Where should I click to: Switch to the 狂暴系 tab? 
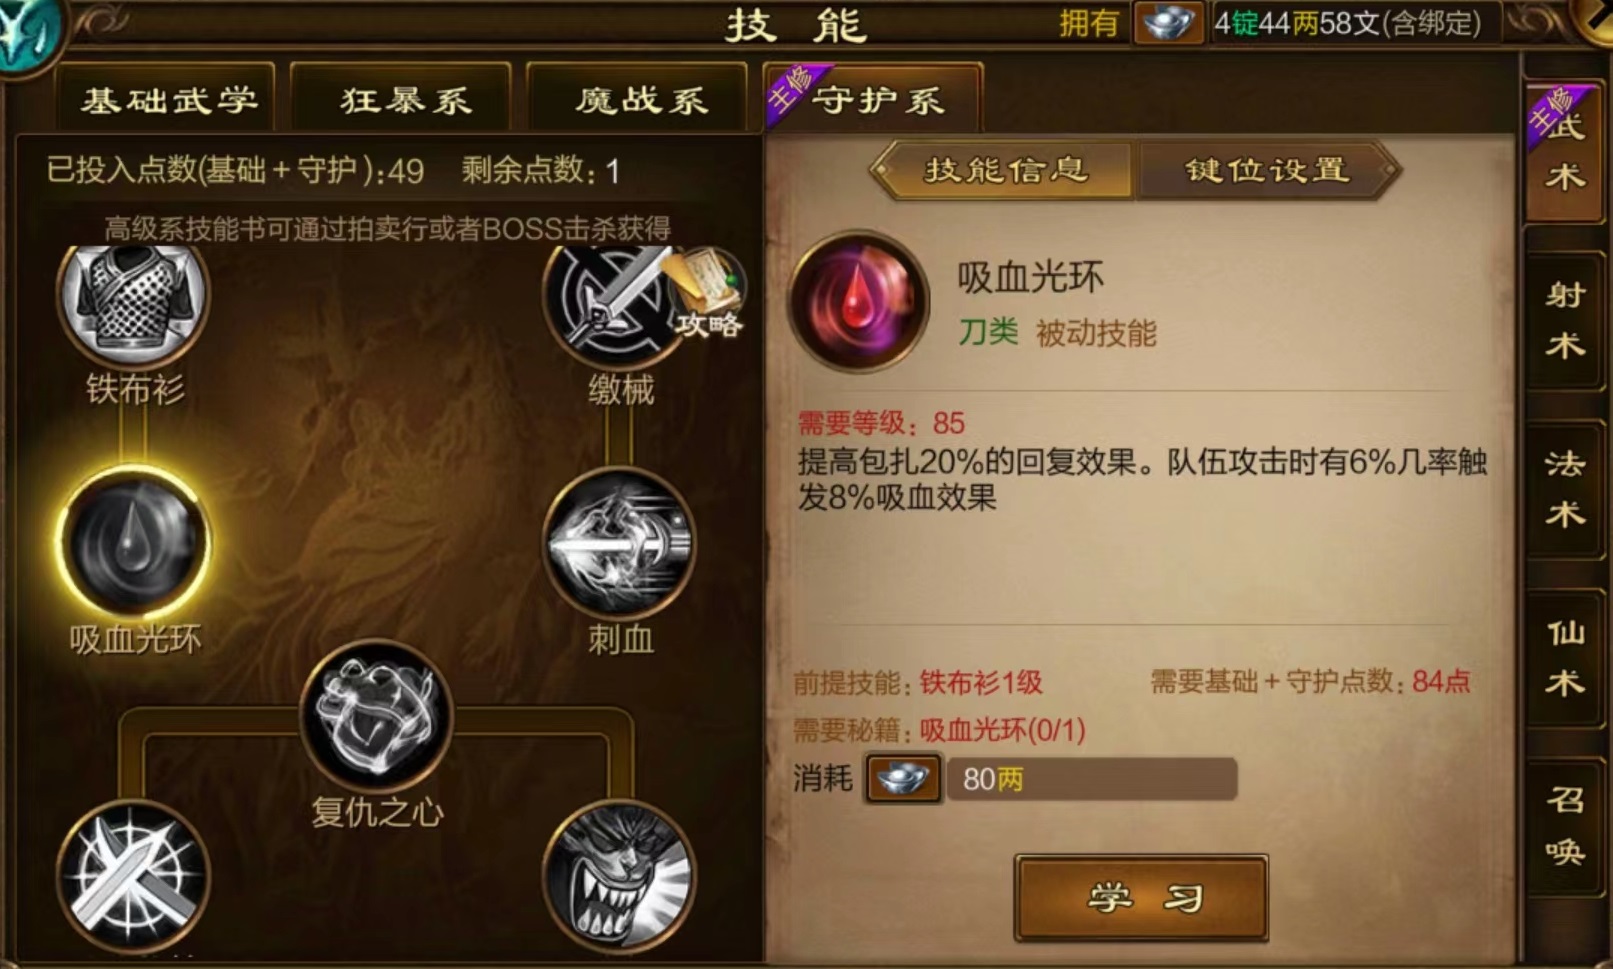[404, 99]
